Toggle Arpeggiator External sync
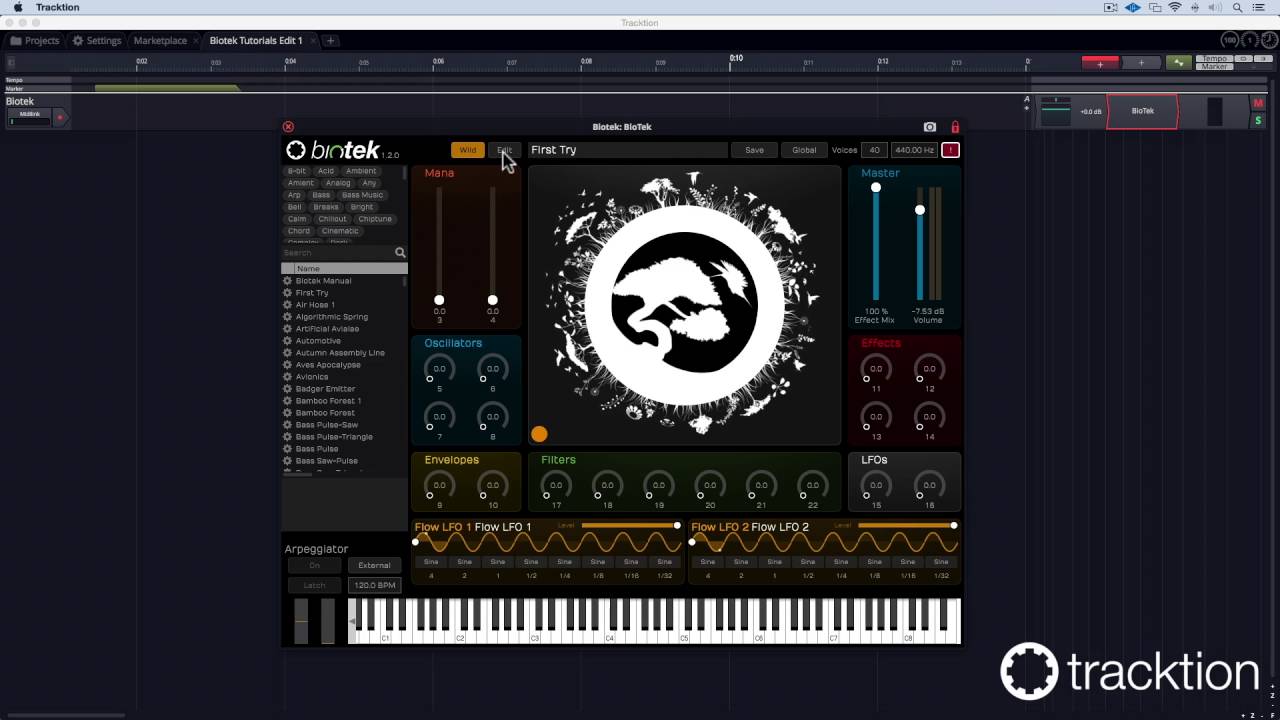Screen dimensions: 1280x720 pos(374,565)
